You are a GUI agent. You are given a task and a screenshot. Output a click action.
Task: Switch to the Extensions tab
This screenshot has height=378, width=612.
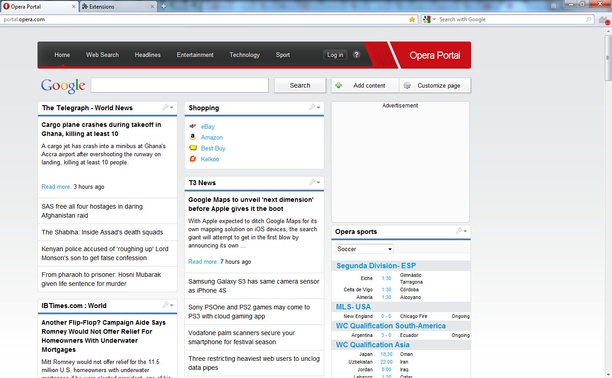[x=118, y=7]
